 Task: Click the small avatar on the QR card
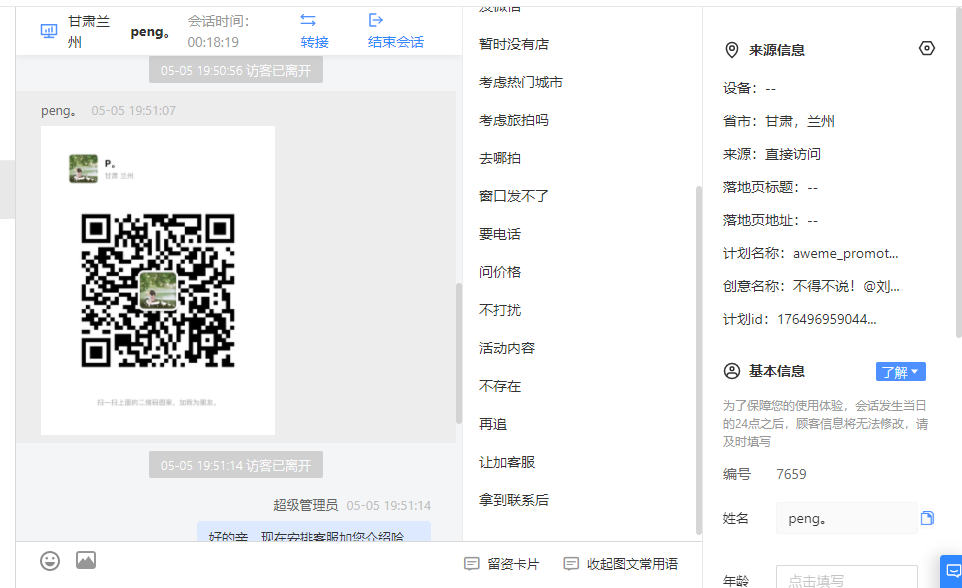click(83, 168)
